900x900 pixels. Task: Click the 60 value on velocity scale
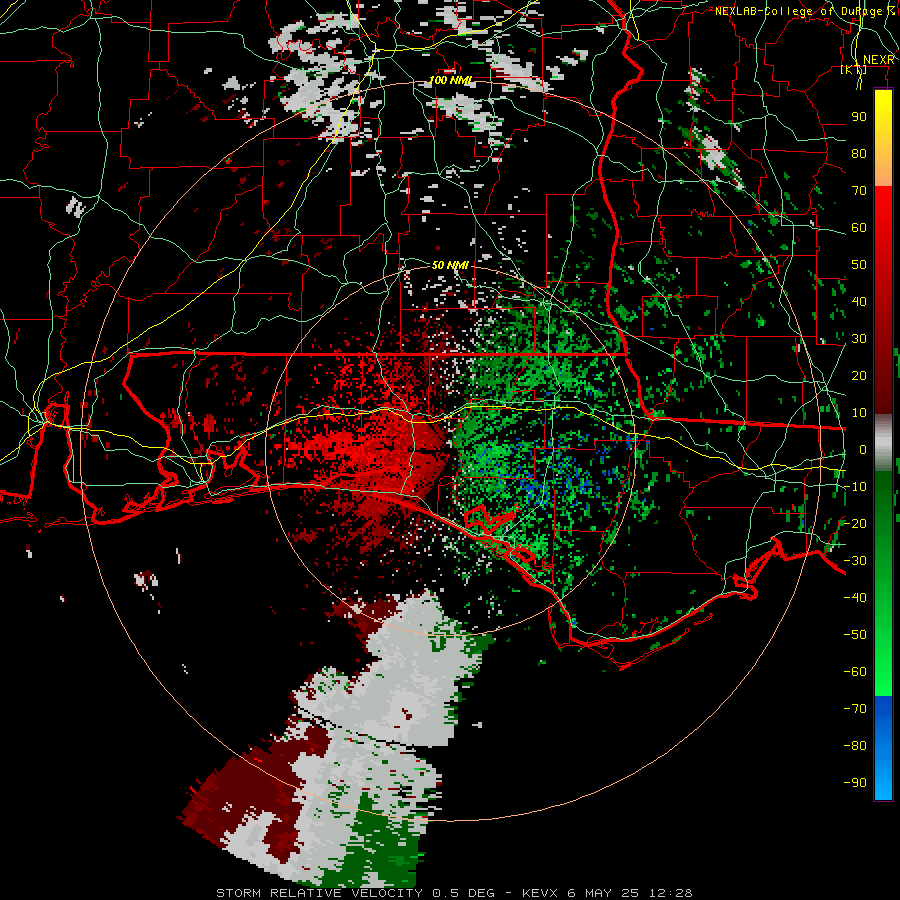coord(859,228)
